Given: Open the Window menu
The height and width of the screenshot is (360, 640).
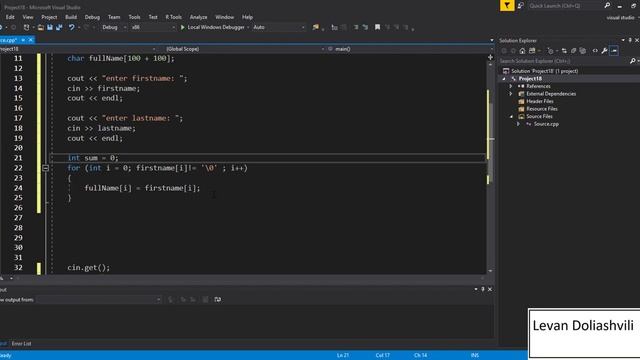Looking at the screenshot, I should tap(224, 17).
